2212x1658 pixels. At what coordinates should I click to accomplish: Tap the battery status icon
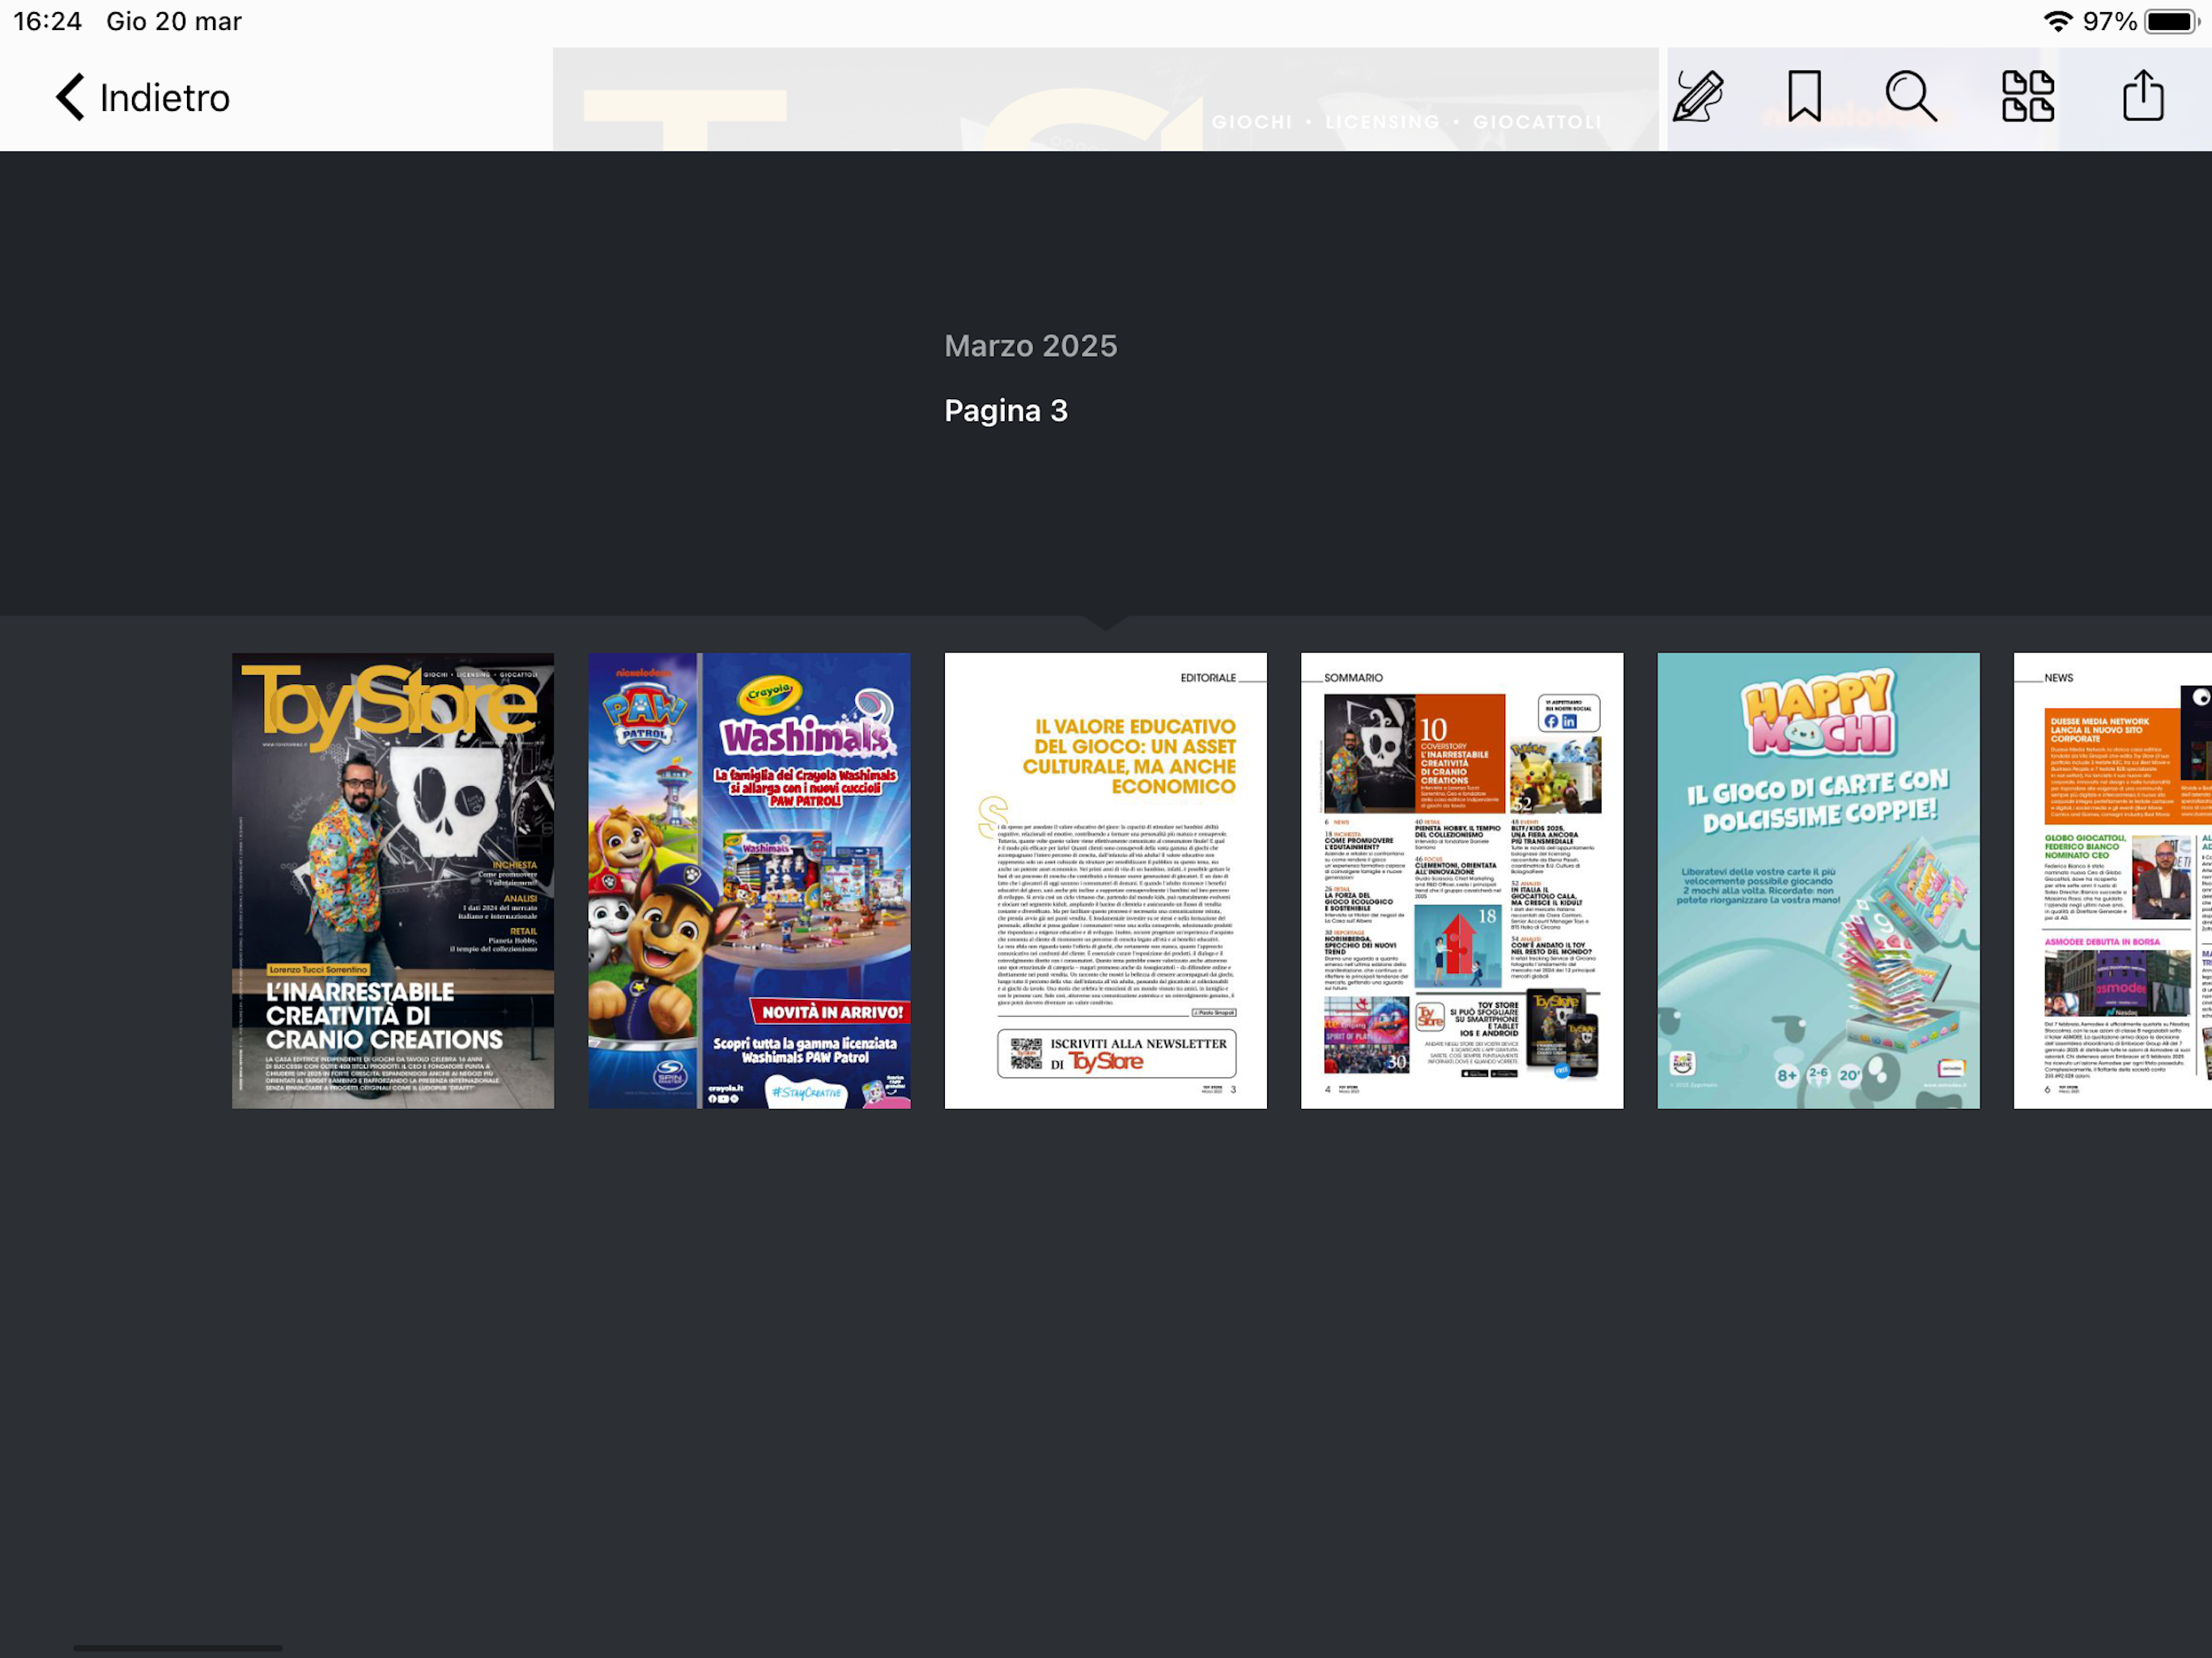tap(2170, 21)
